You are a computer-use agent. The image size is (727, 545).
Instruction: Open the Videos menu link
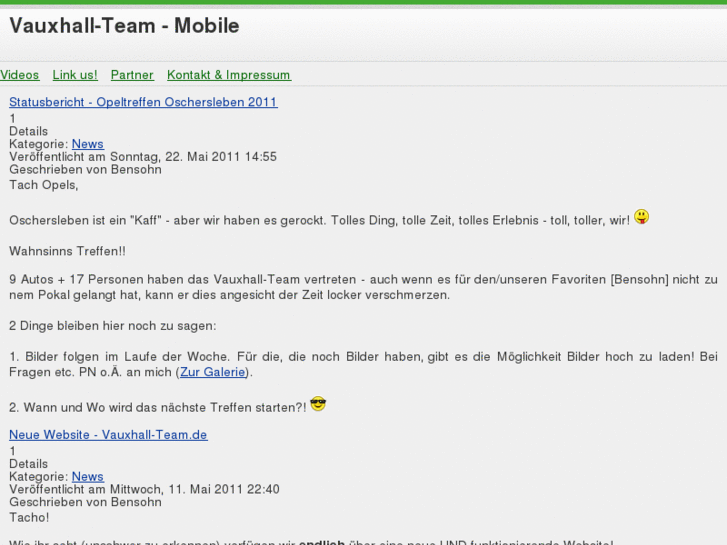(x=19, y=75)
